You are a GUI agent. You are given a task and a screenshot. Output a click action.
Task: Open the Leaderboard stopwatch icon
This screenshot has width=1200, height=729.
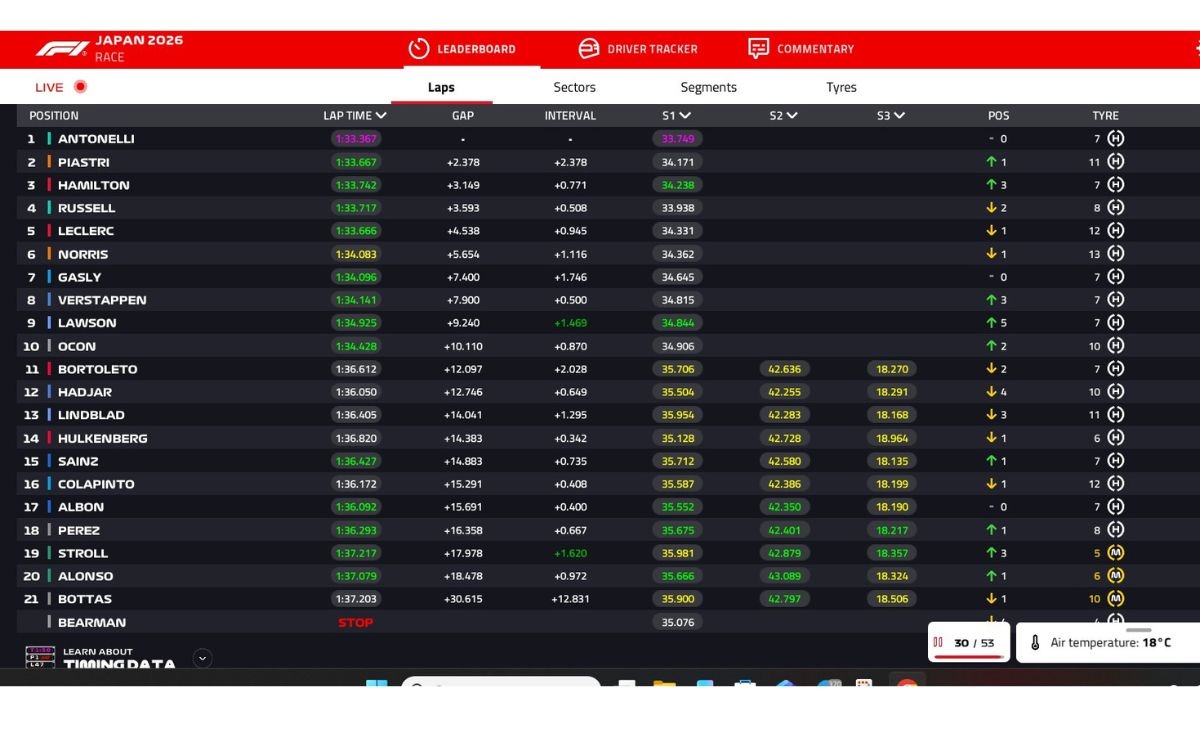coord(418,49)
